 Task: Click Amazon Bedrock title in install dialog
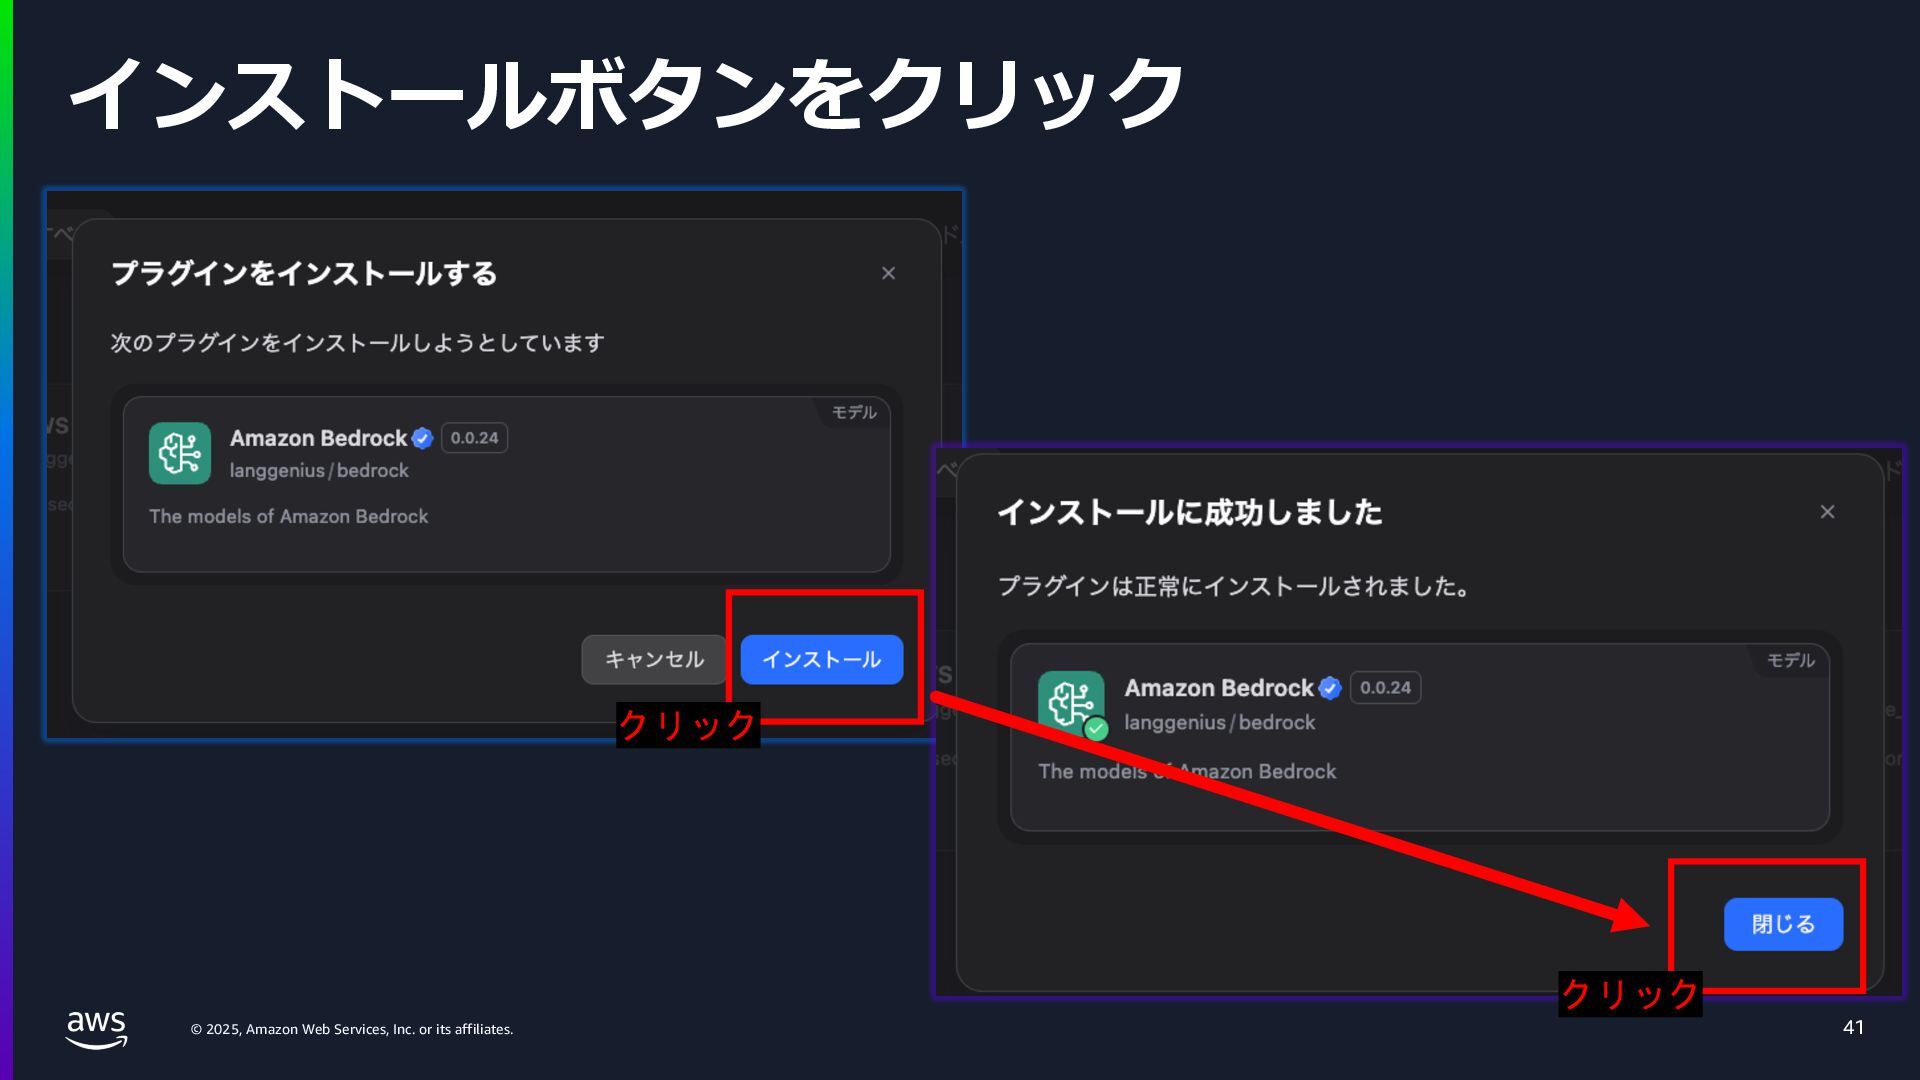[318, 438]
